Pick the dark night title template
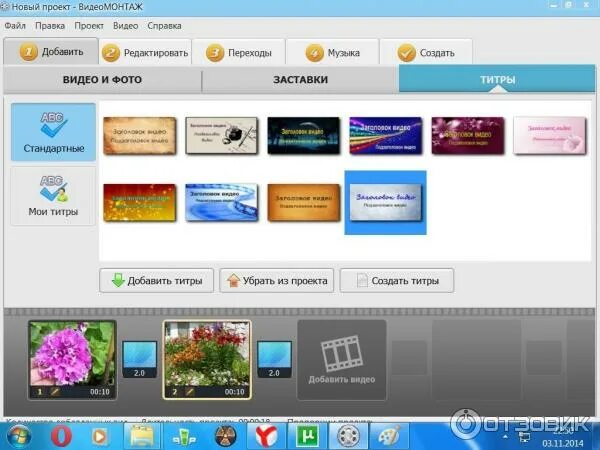Image resolution: width=600 pixels, height=450 pixels. pos(303,136)
